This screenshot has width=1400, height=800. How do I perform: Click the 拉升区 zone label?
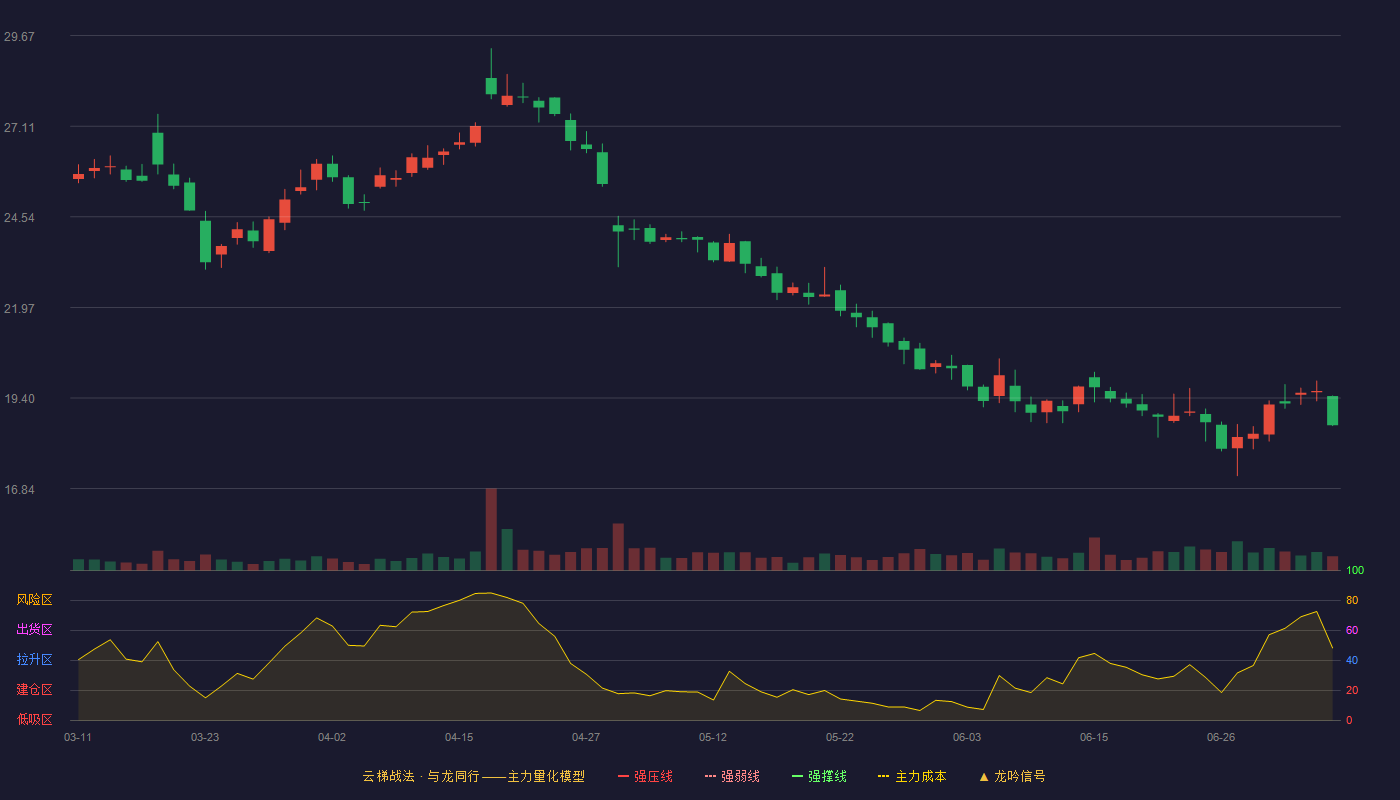pos(35,660)
